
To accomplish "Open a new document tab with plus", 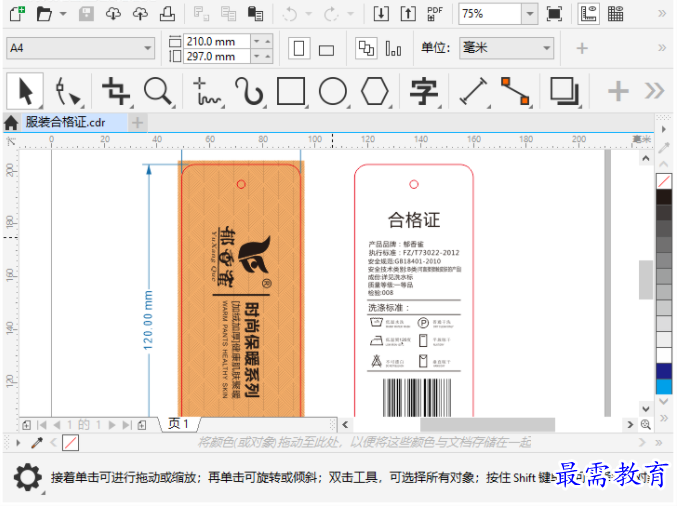I will click(x=138, y=123).
